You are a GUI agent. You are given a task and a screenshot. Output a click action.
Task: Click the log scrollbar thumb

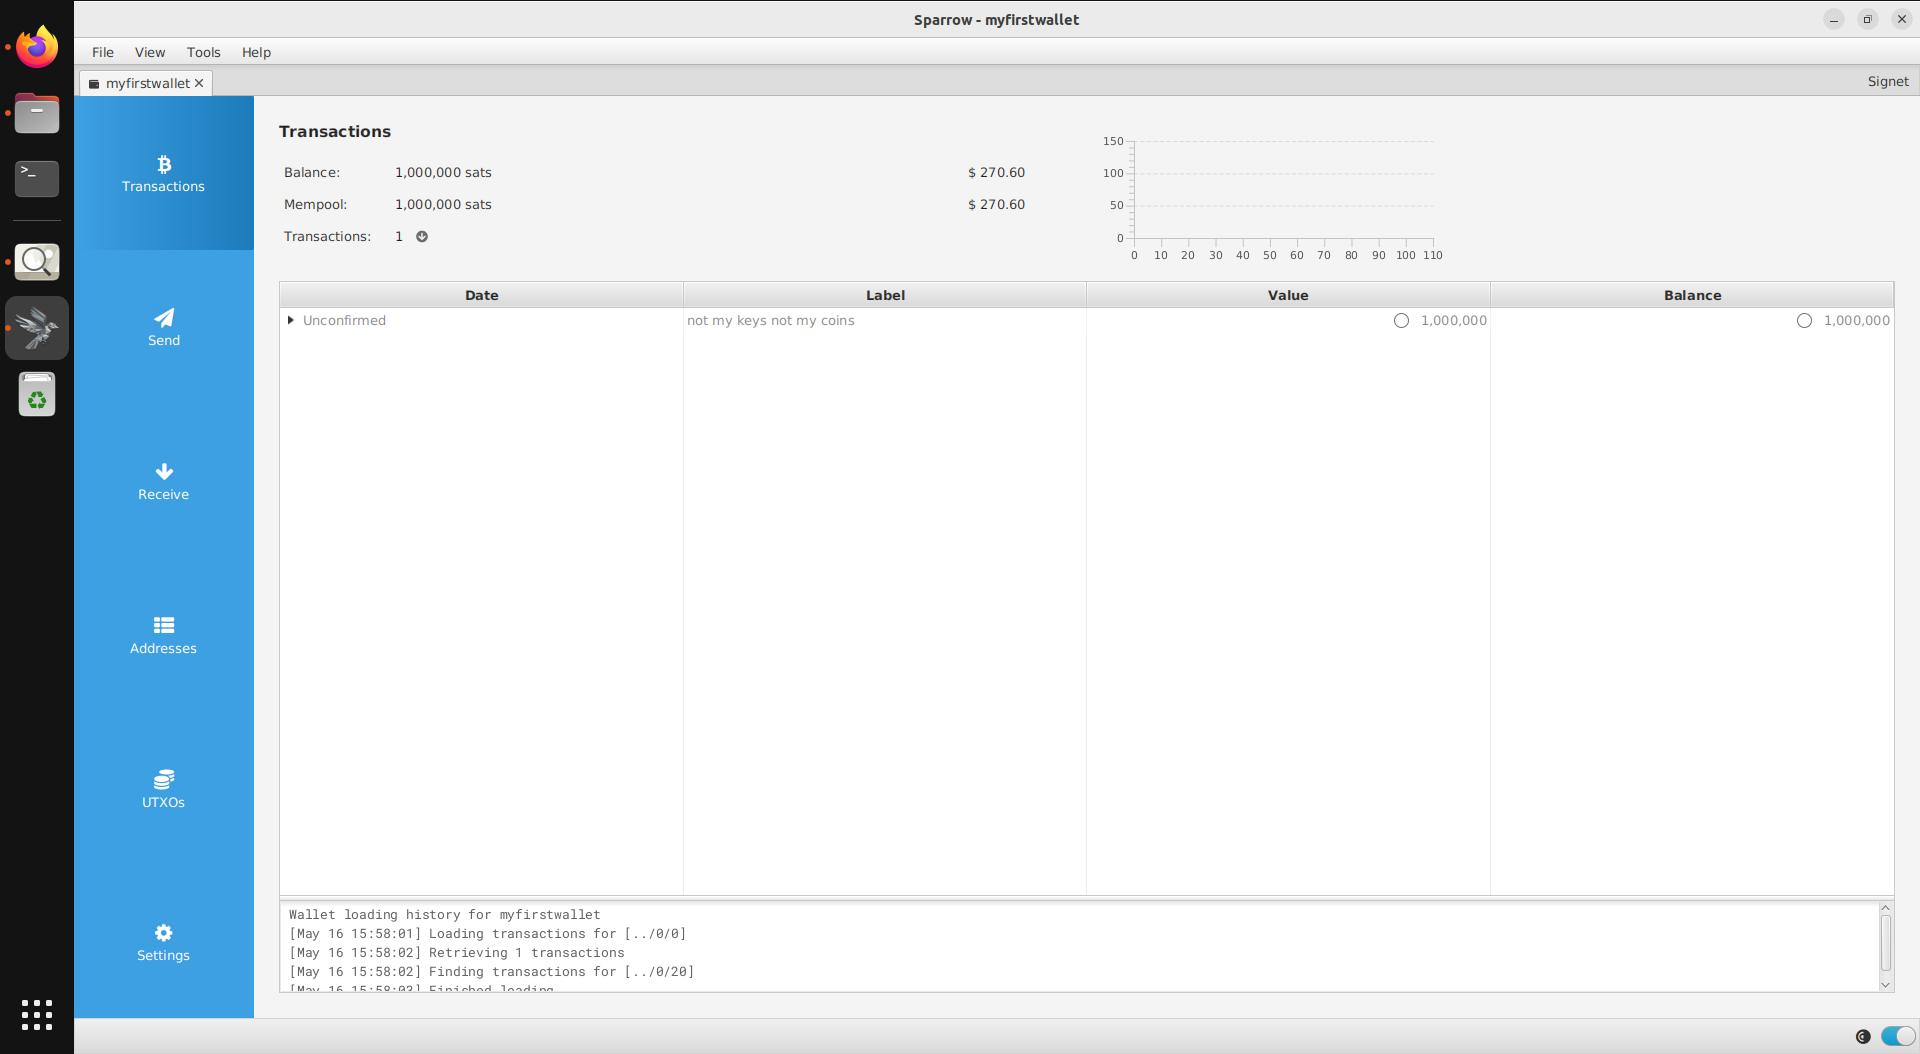pos(1886,942)
